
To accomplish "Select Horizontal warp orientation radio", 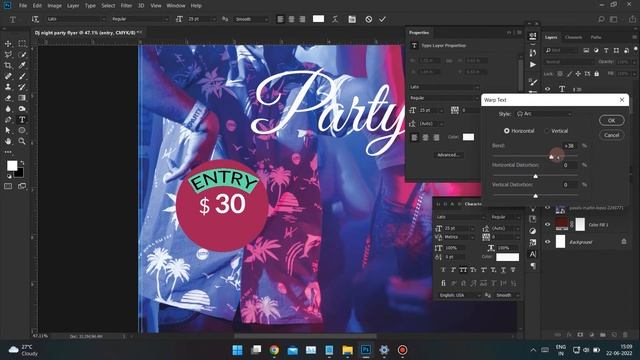I will pos(507,131).
